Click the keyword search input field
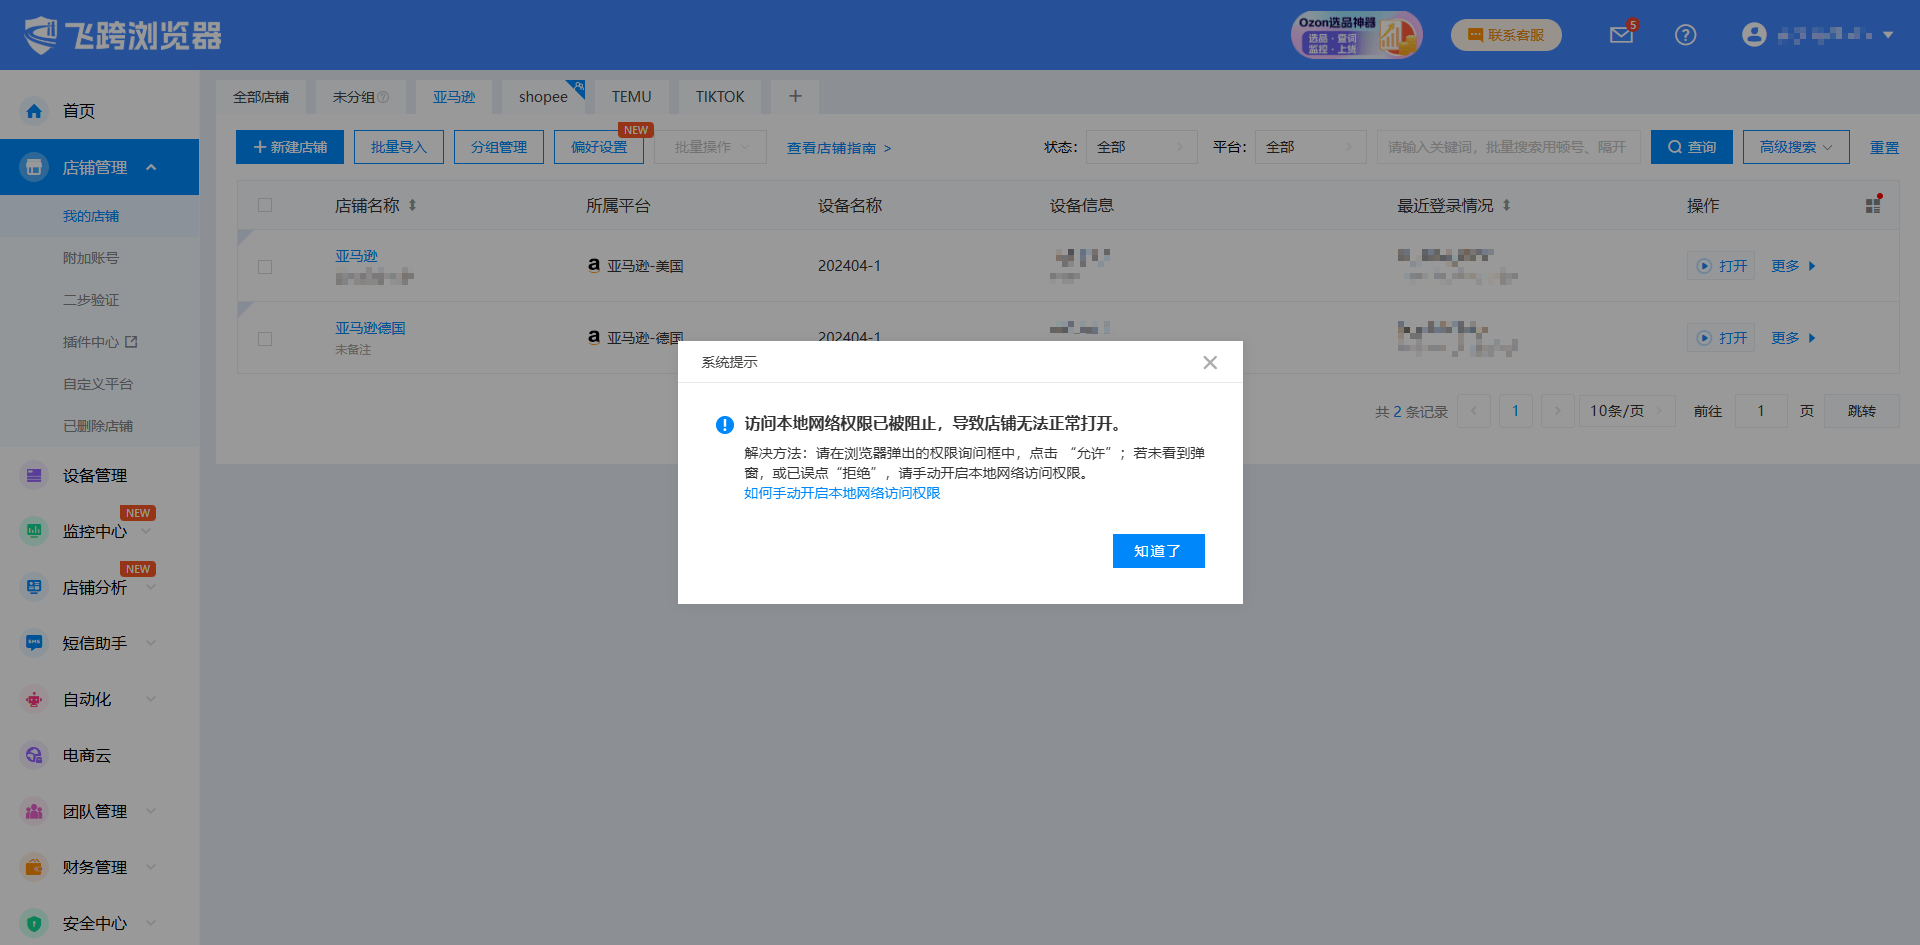1920x945 pixels. click(x=1507, y=147)
